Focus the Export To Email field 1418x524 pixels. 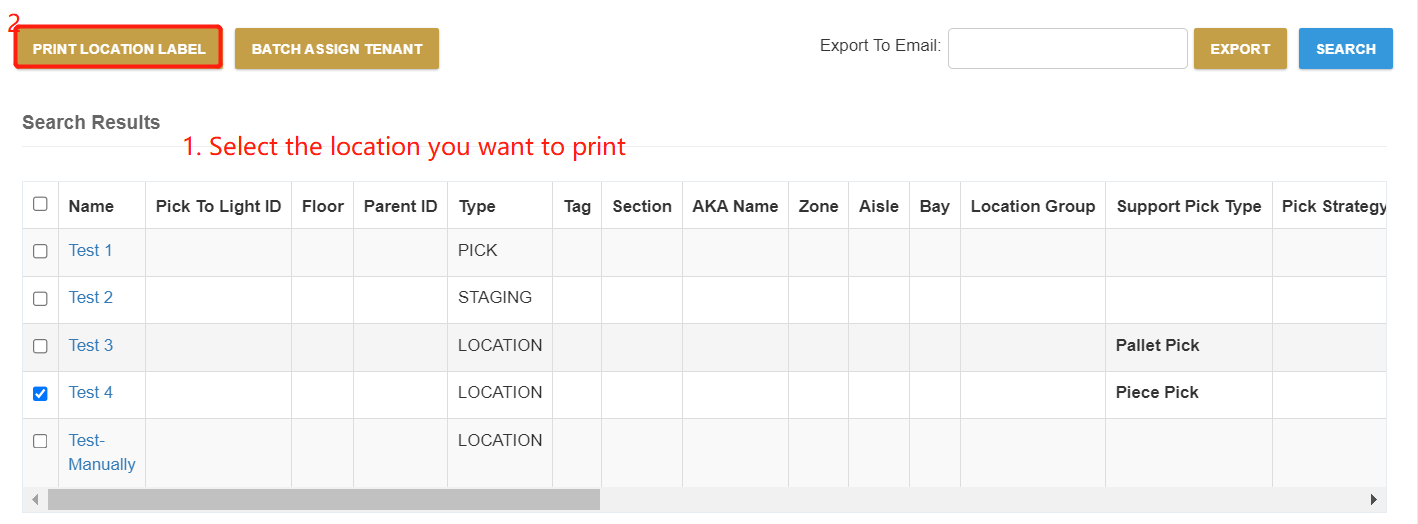tap(1067, 48)
